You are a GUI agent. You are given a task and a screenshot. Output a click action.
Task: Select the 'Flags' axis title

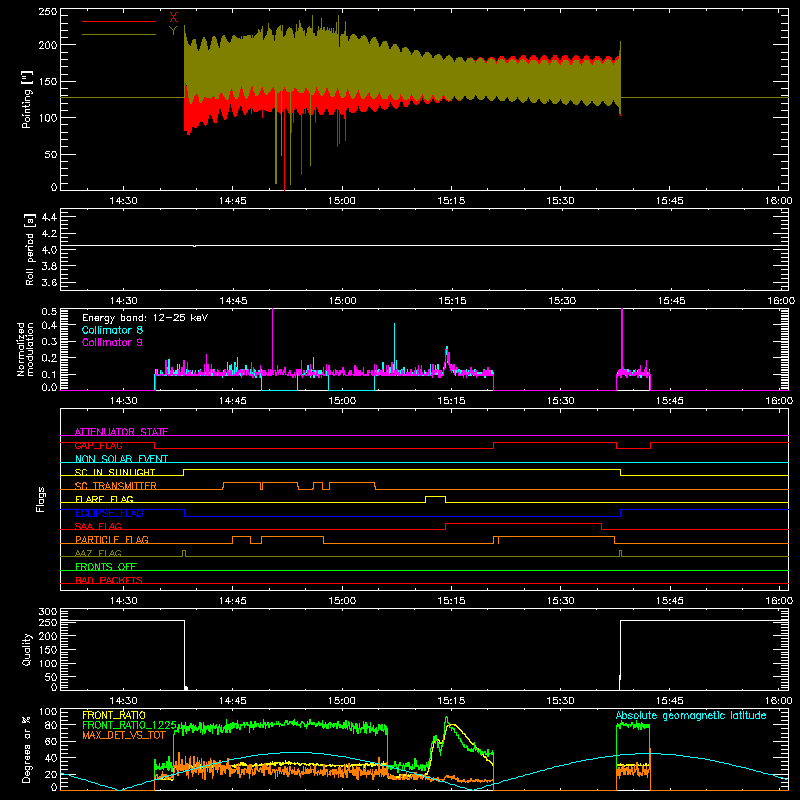tap(40, 499)
